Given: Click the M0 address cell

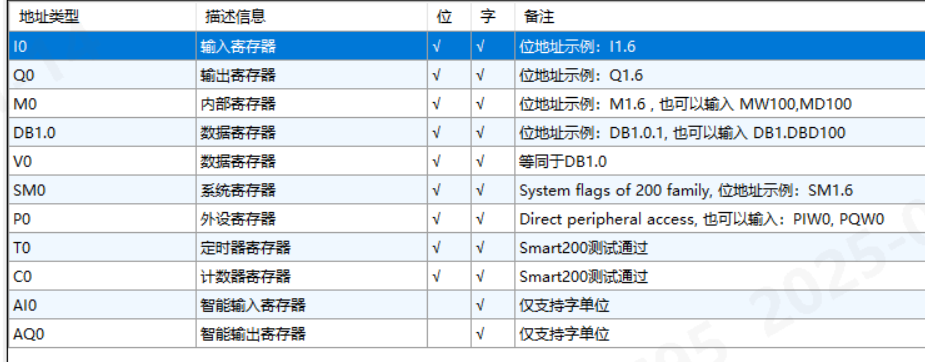Looking at the screenshot, I should pyautogui.click(x=103, y=104).
